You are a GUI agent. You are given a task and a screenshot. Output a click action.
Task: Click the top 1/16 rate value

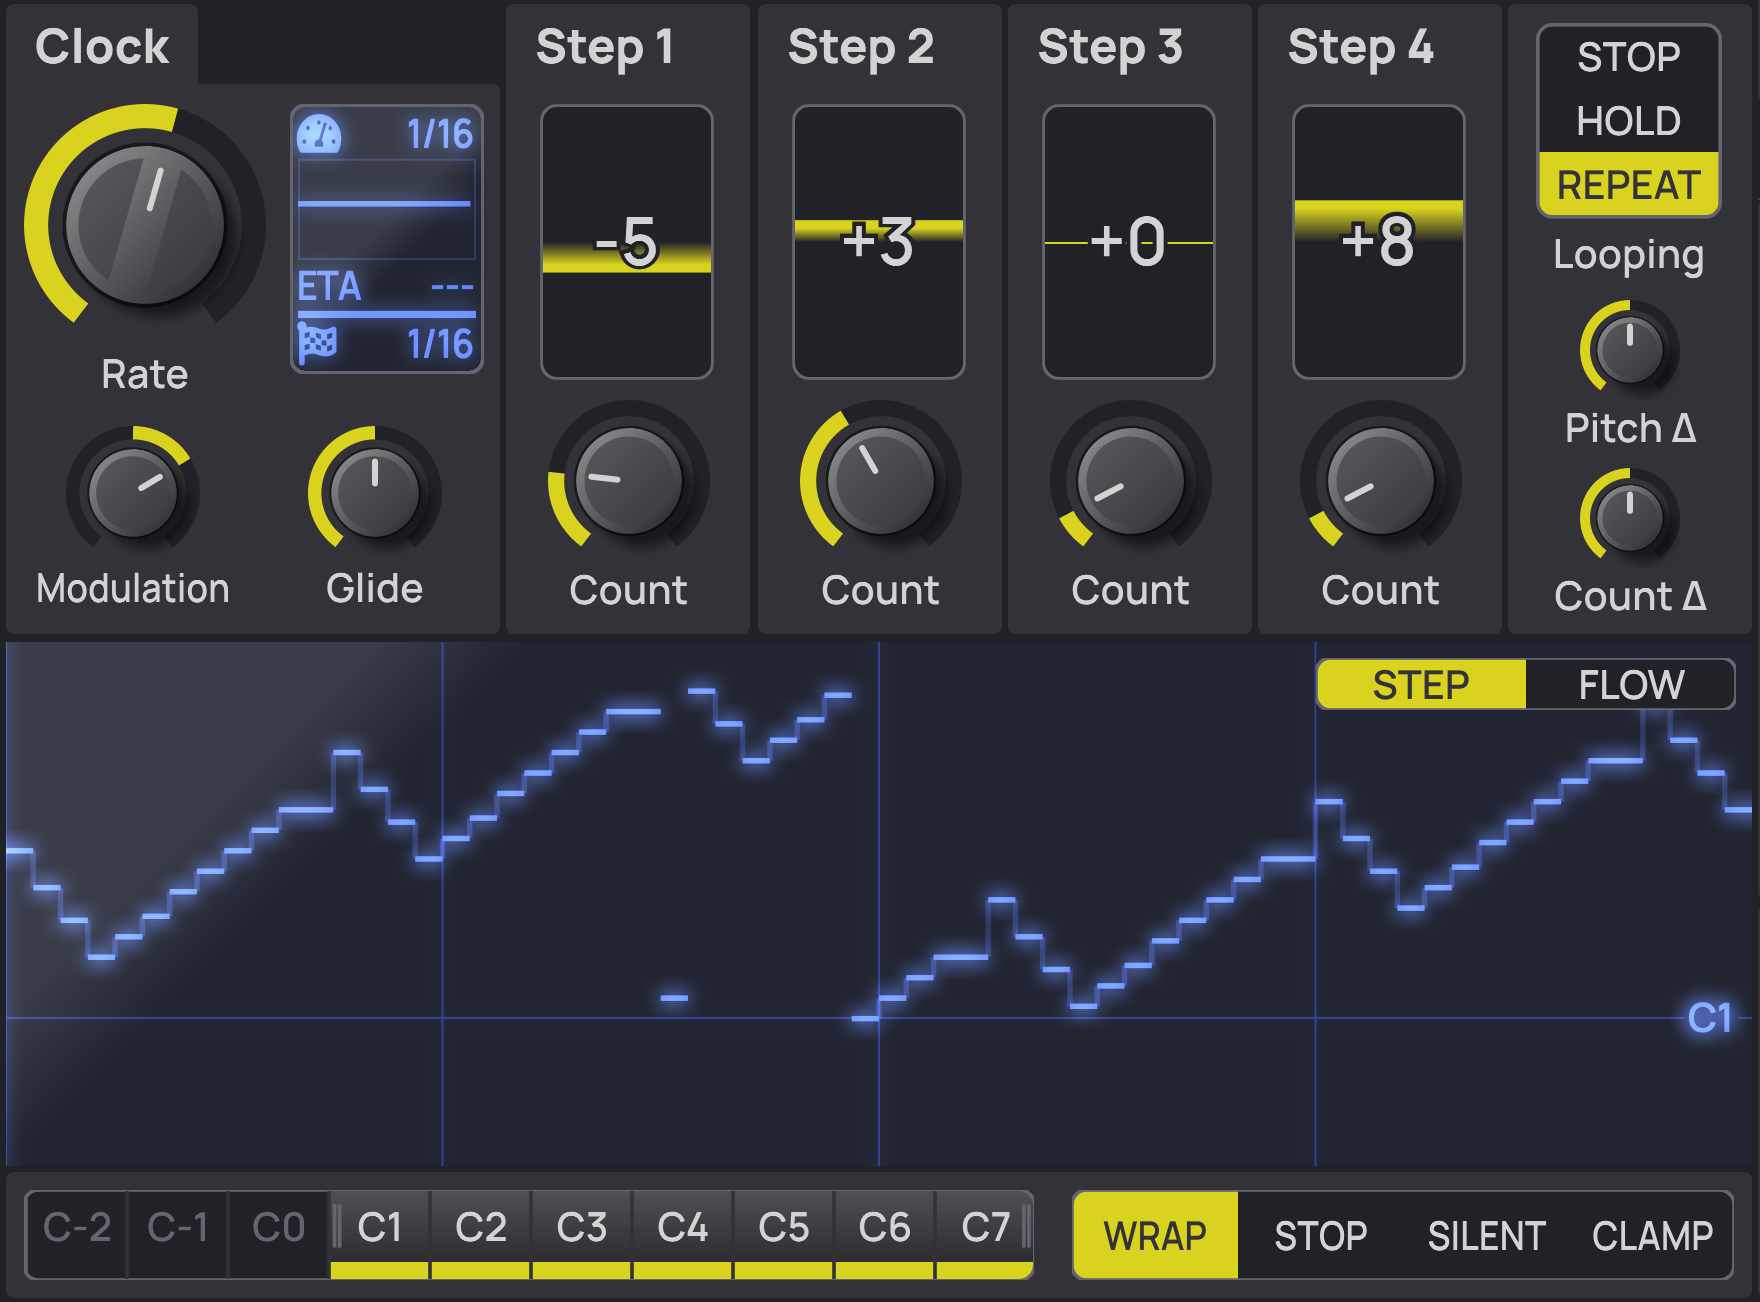[x=440, y=134]
